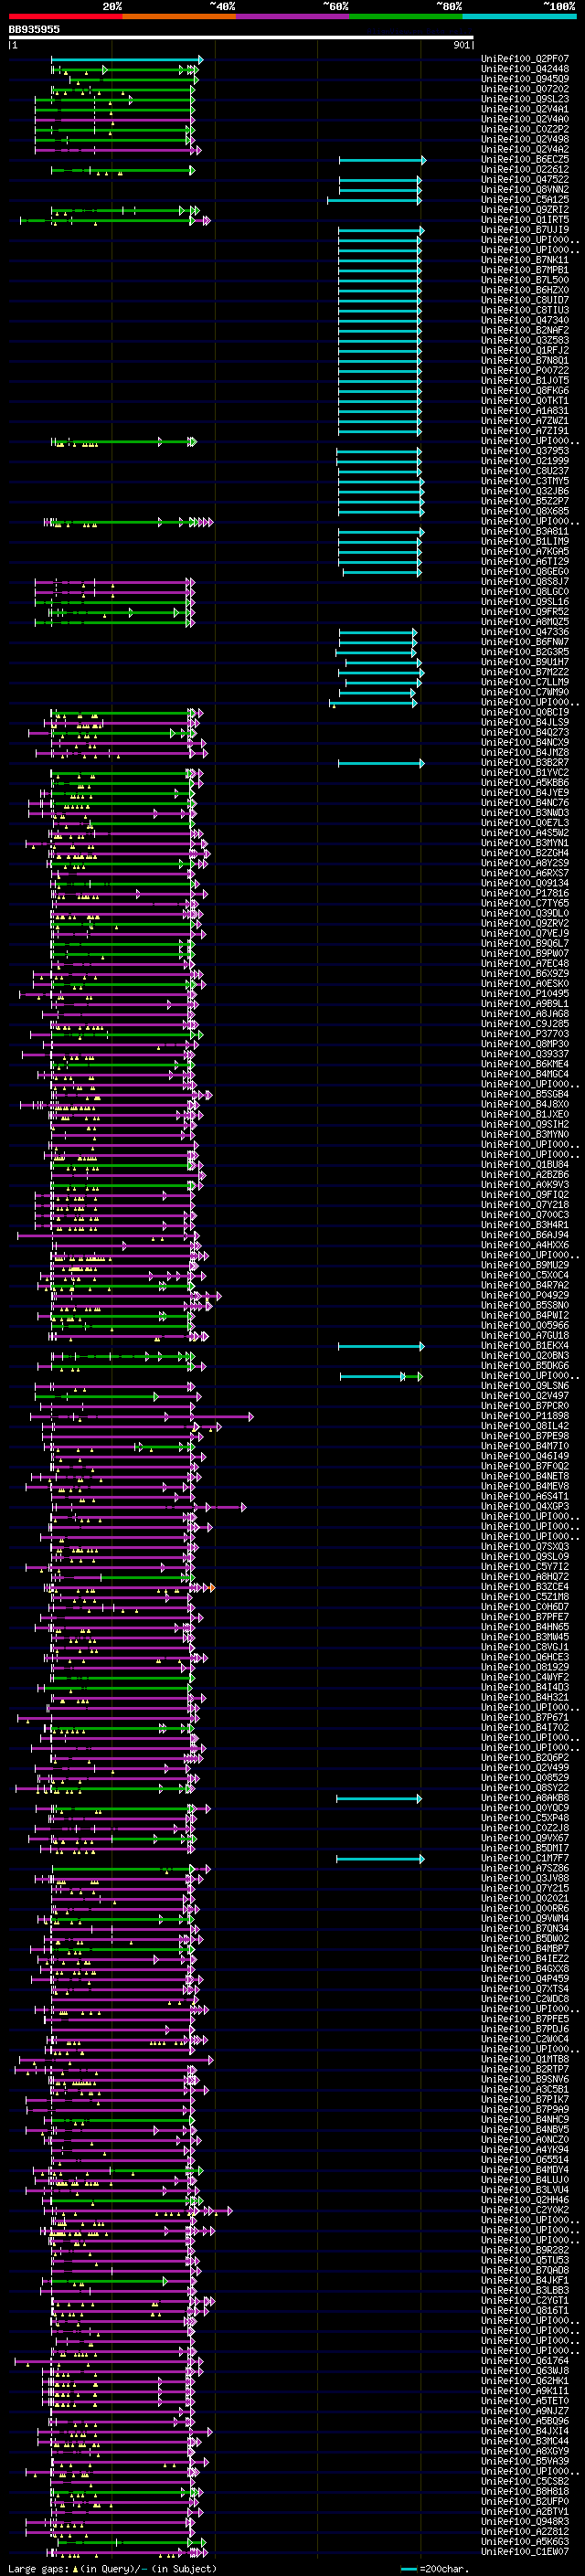Screen dimensions: 585x2576
Task: Select hit label UniRef100_Q37953
Action: tap(525, 451)
